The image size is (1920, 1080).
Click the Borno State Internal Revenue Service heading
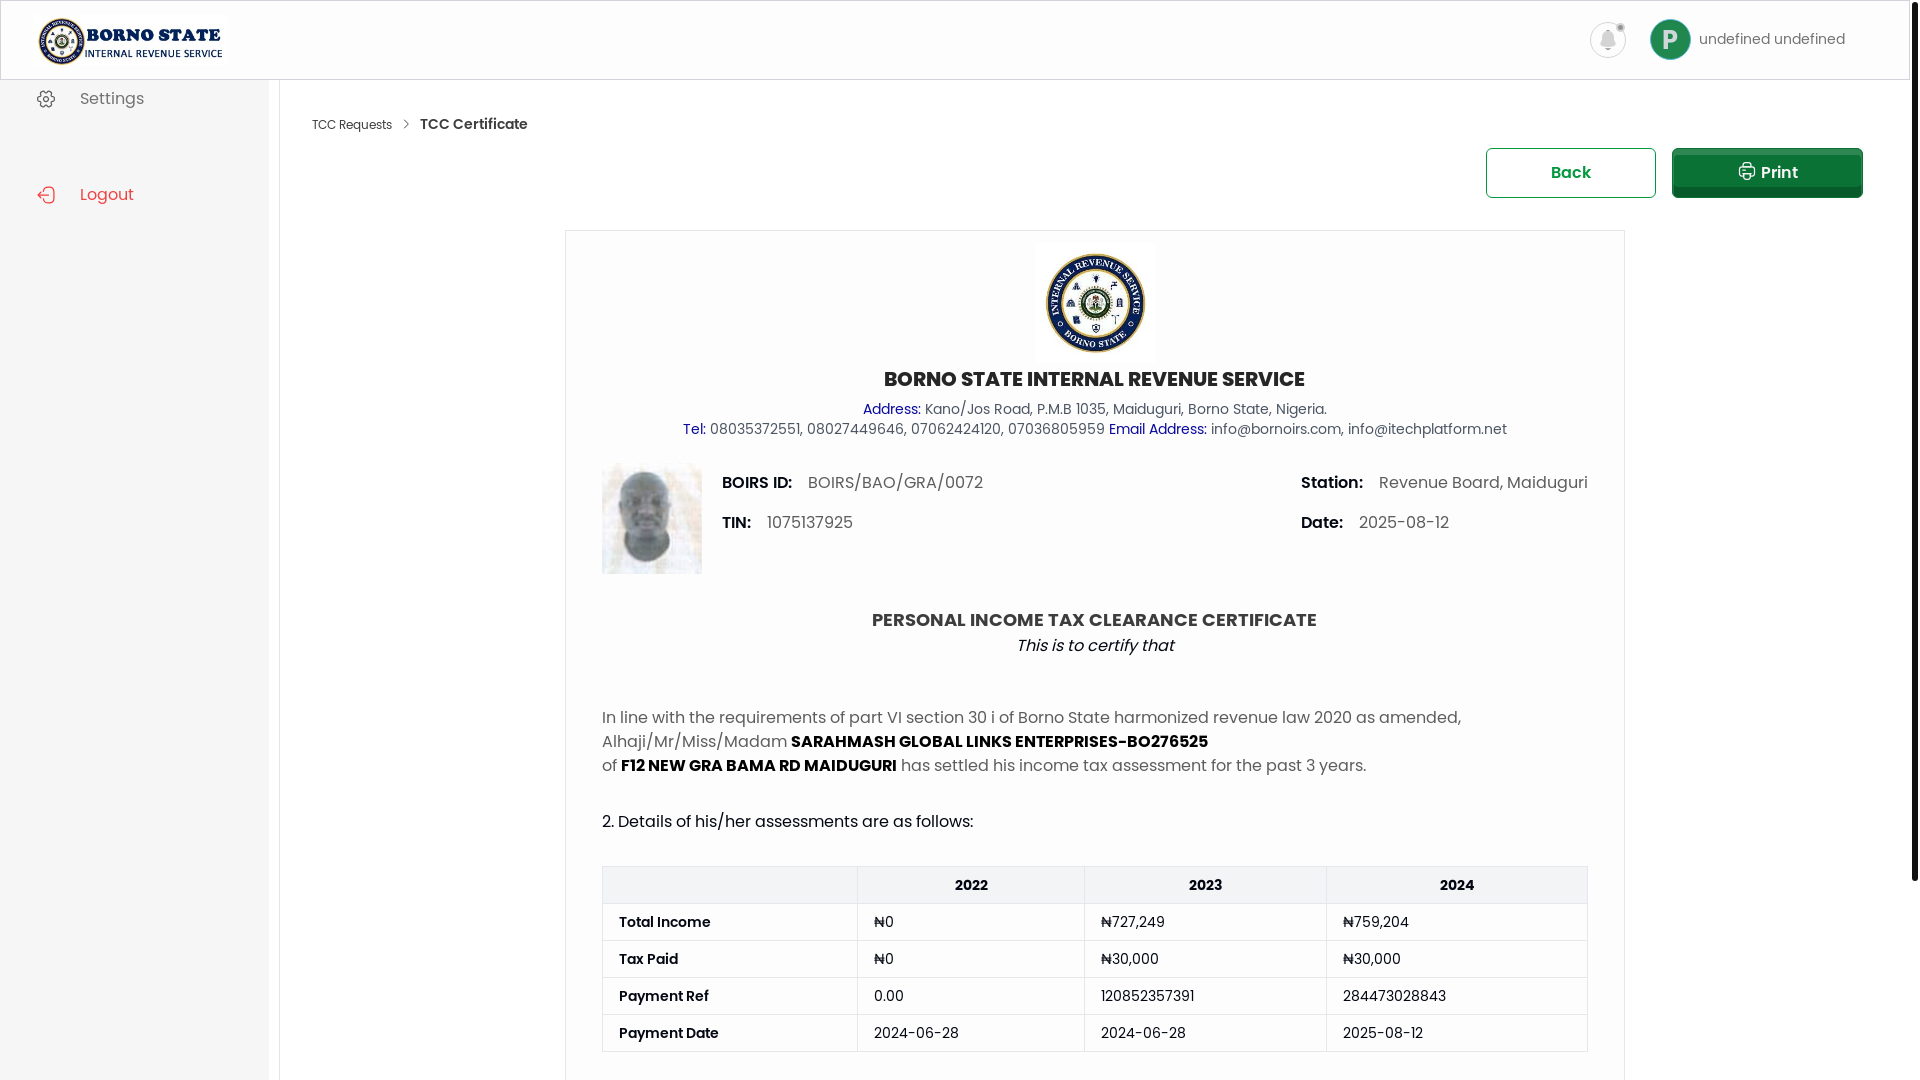click(1094, 379)
